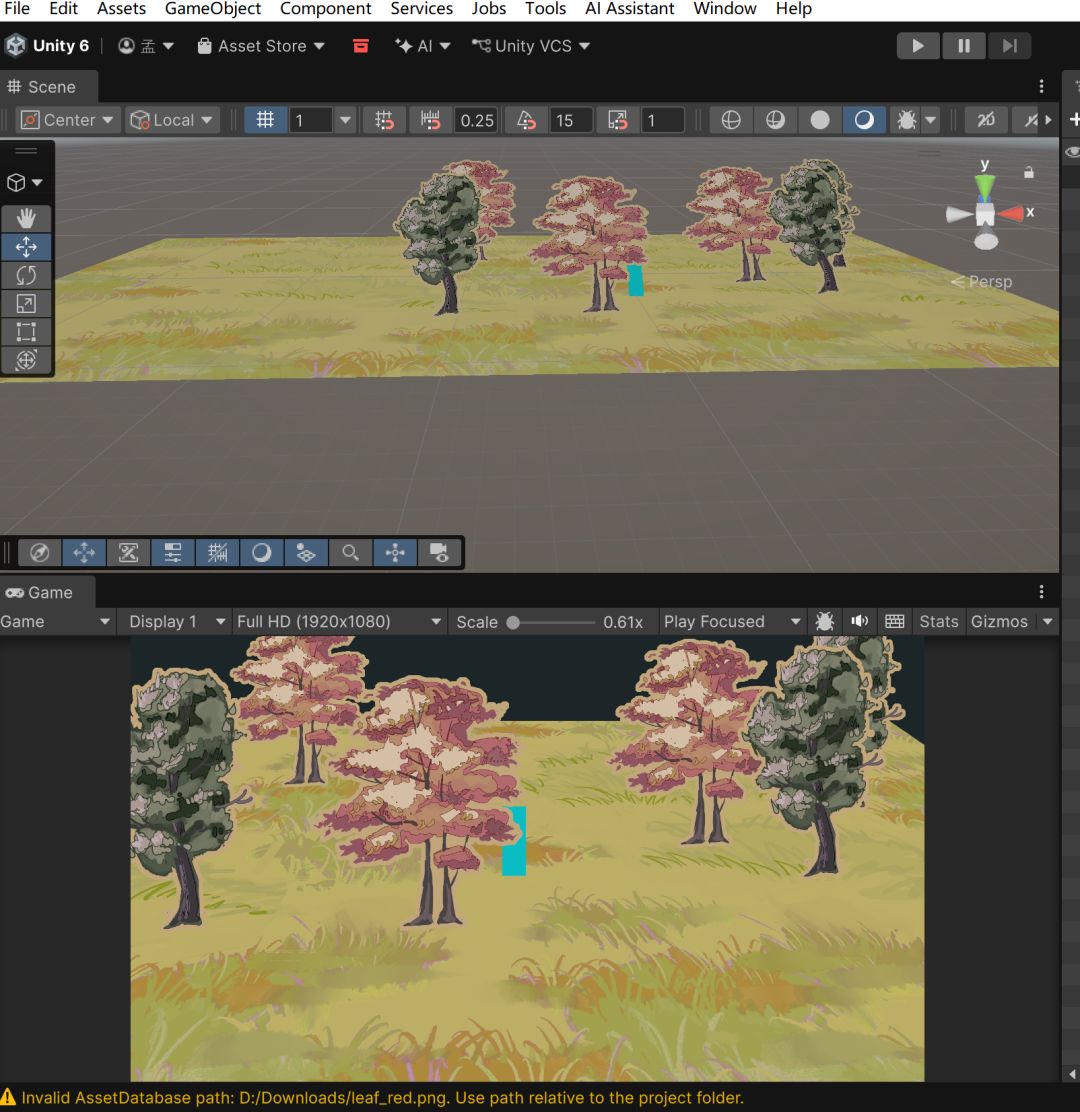Click the Game view keyboard shortcuts icon
Screen dimensions: 1080x1112
point(895,622)
